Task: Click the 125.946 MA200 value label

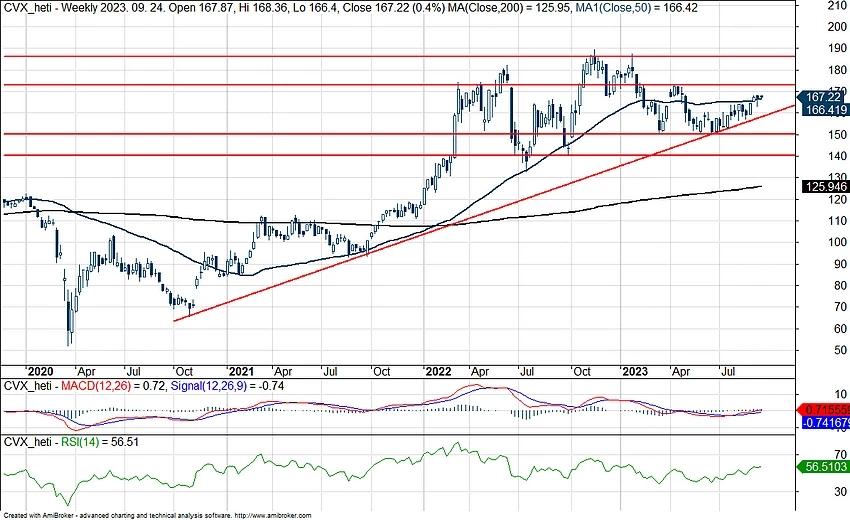Action: (826, 186)
